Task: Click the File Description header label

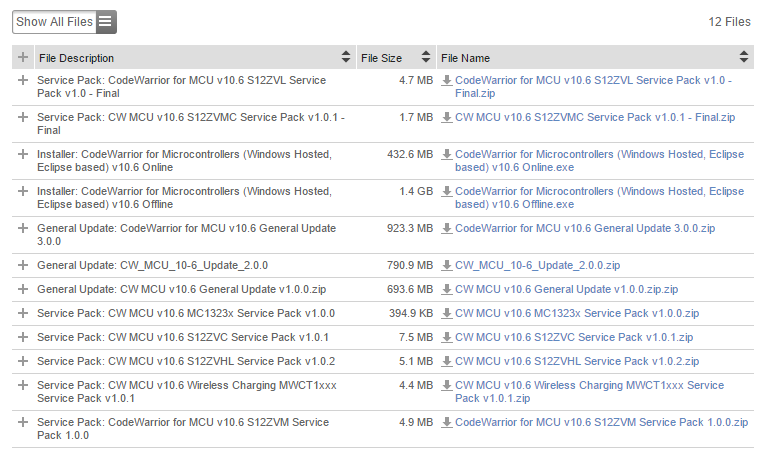Action: (x=77, y=58)
